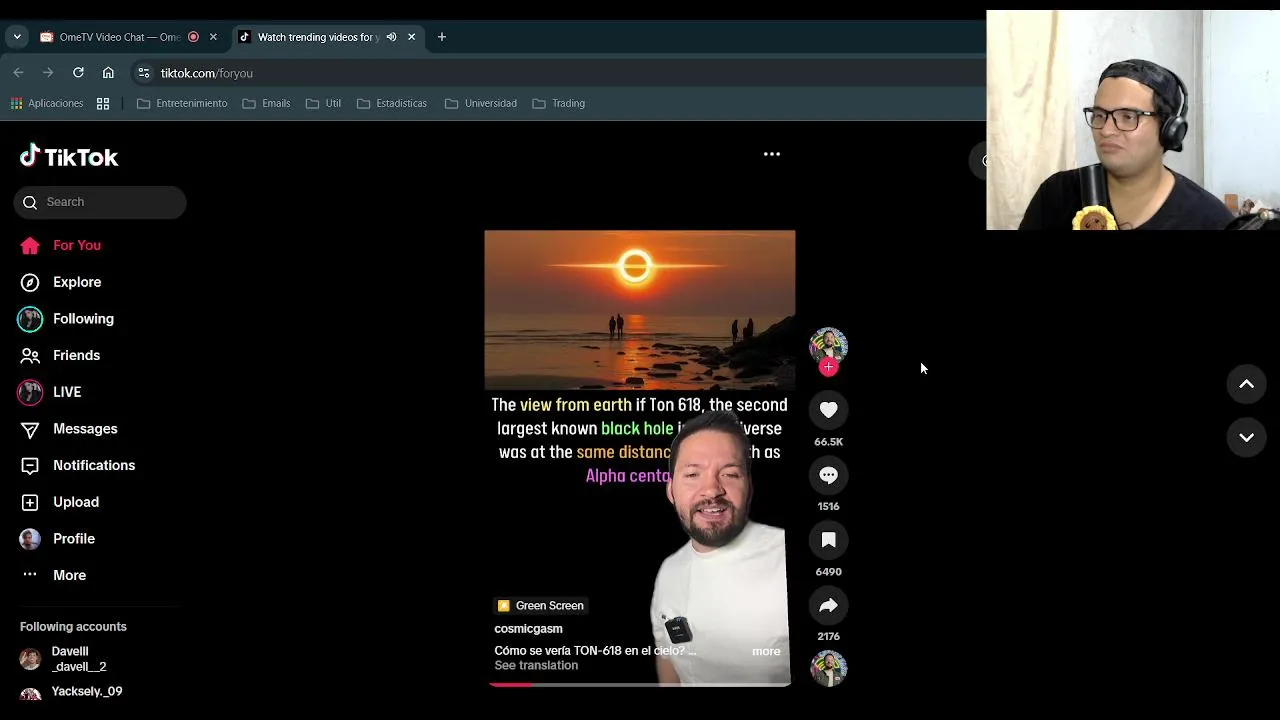
Task: Open Messages in sidebar
Action: coord(69,429)
